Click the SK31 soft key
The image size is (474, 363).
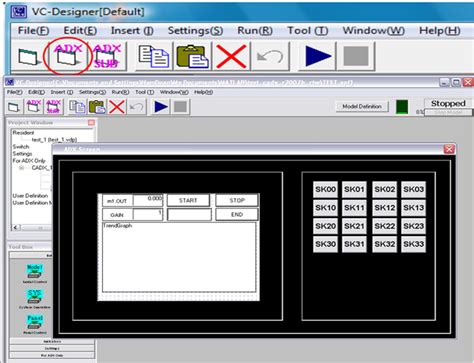coord(354,244)
